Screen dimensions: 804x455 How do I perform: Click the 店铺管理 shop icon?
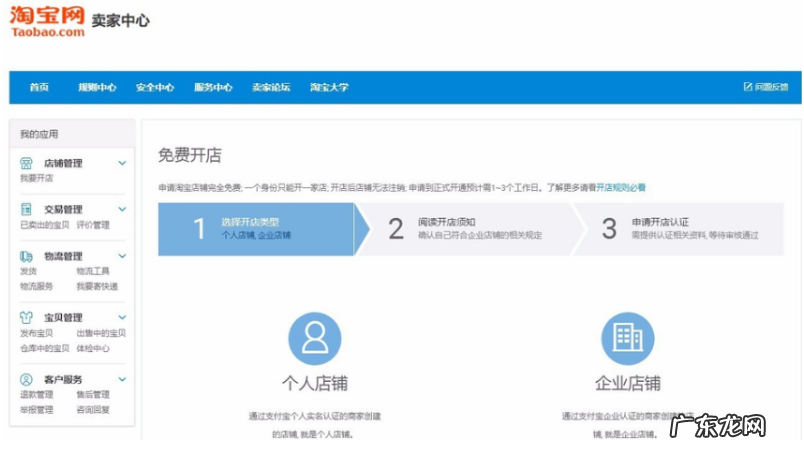pyautogui.click(x=26, y=163)
